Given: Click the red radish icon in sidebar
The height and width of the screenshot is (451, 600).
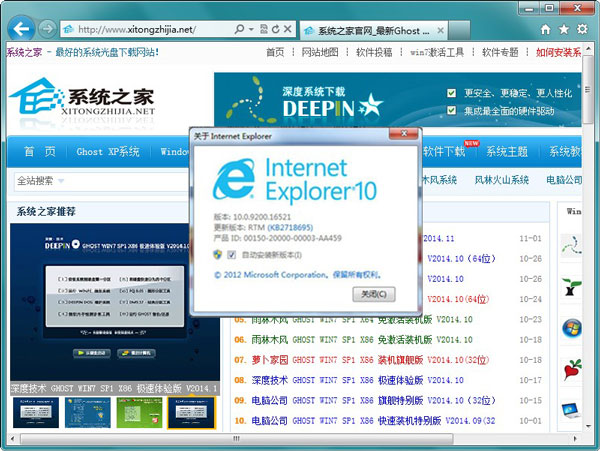Looking at the screenshot, I should pyautogui.click(x=572, y=370).
